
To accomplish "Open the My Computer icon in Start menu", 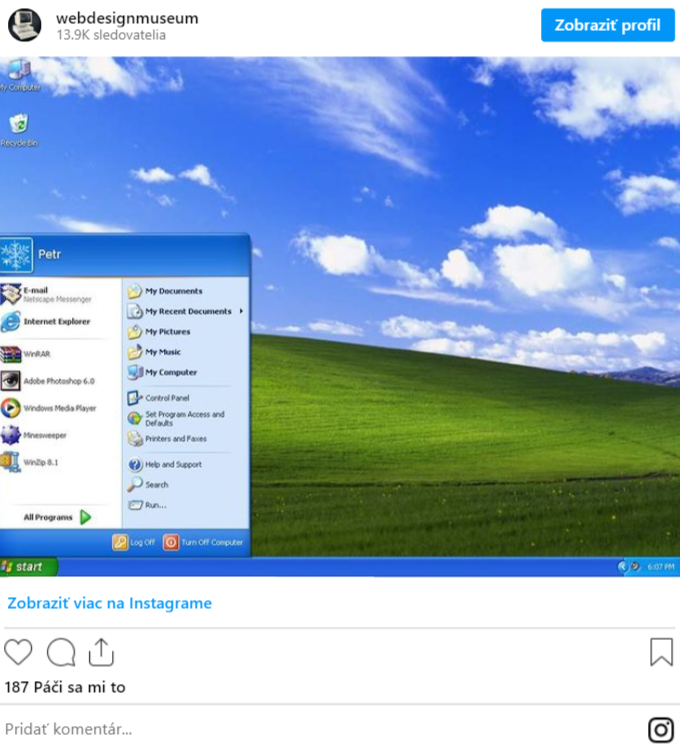I will click(x=135, y=372).
